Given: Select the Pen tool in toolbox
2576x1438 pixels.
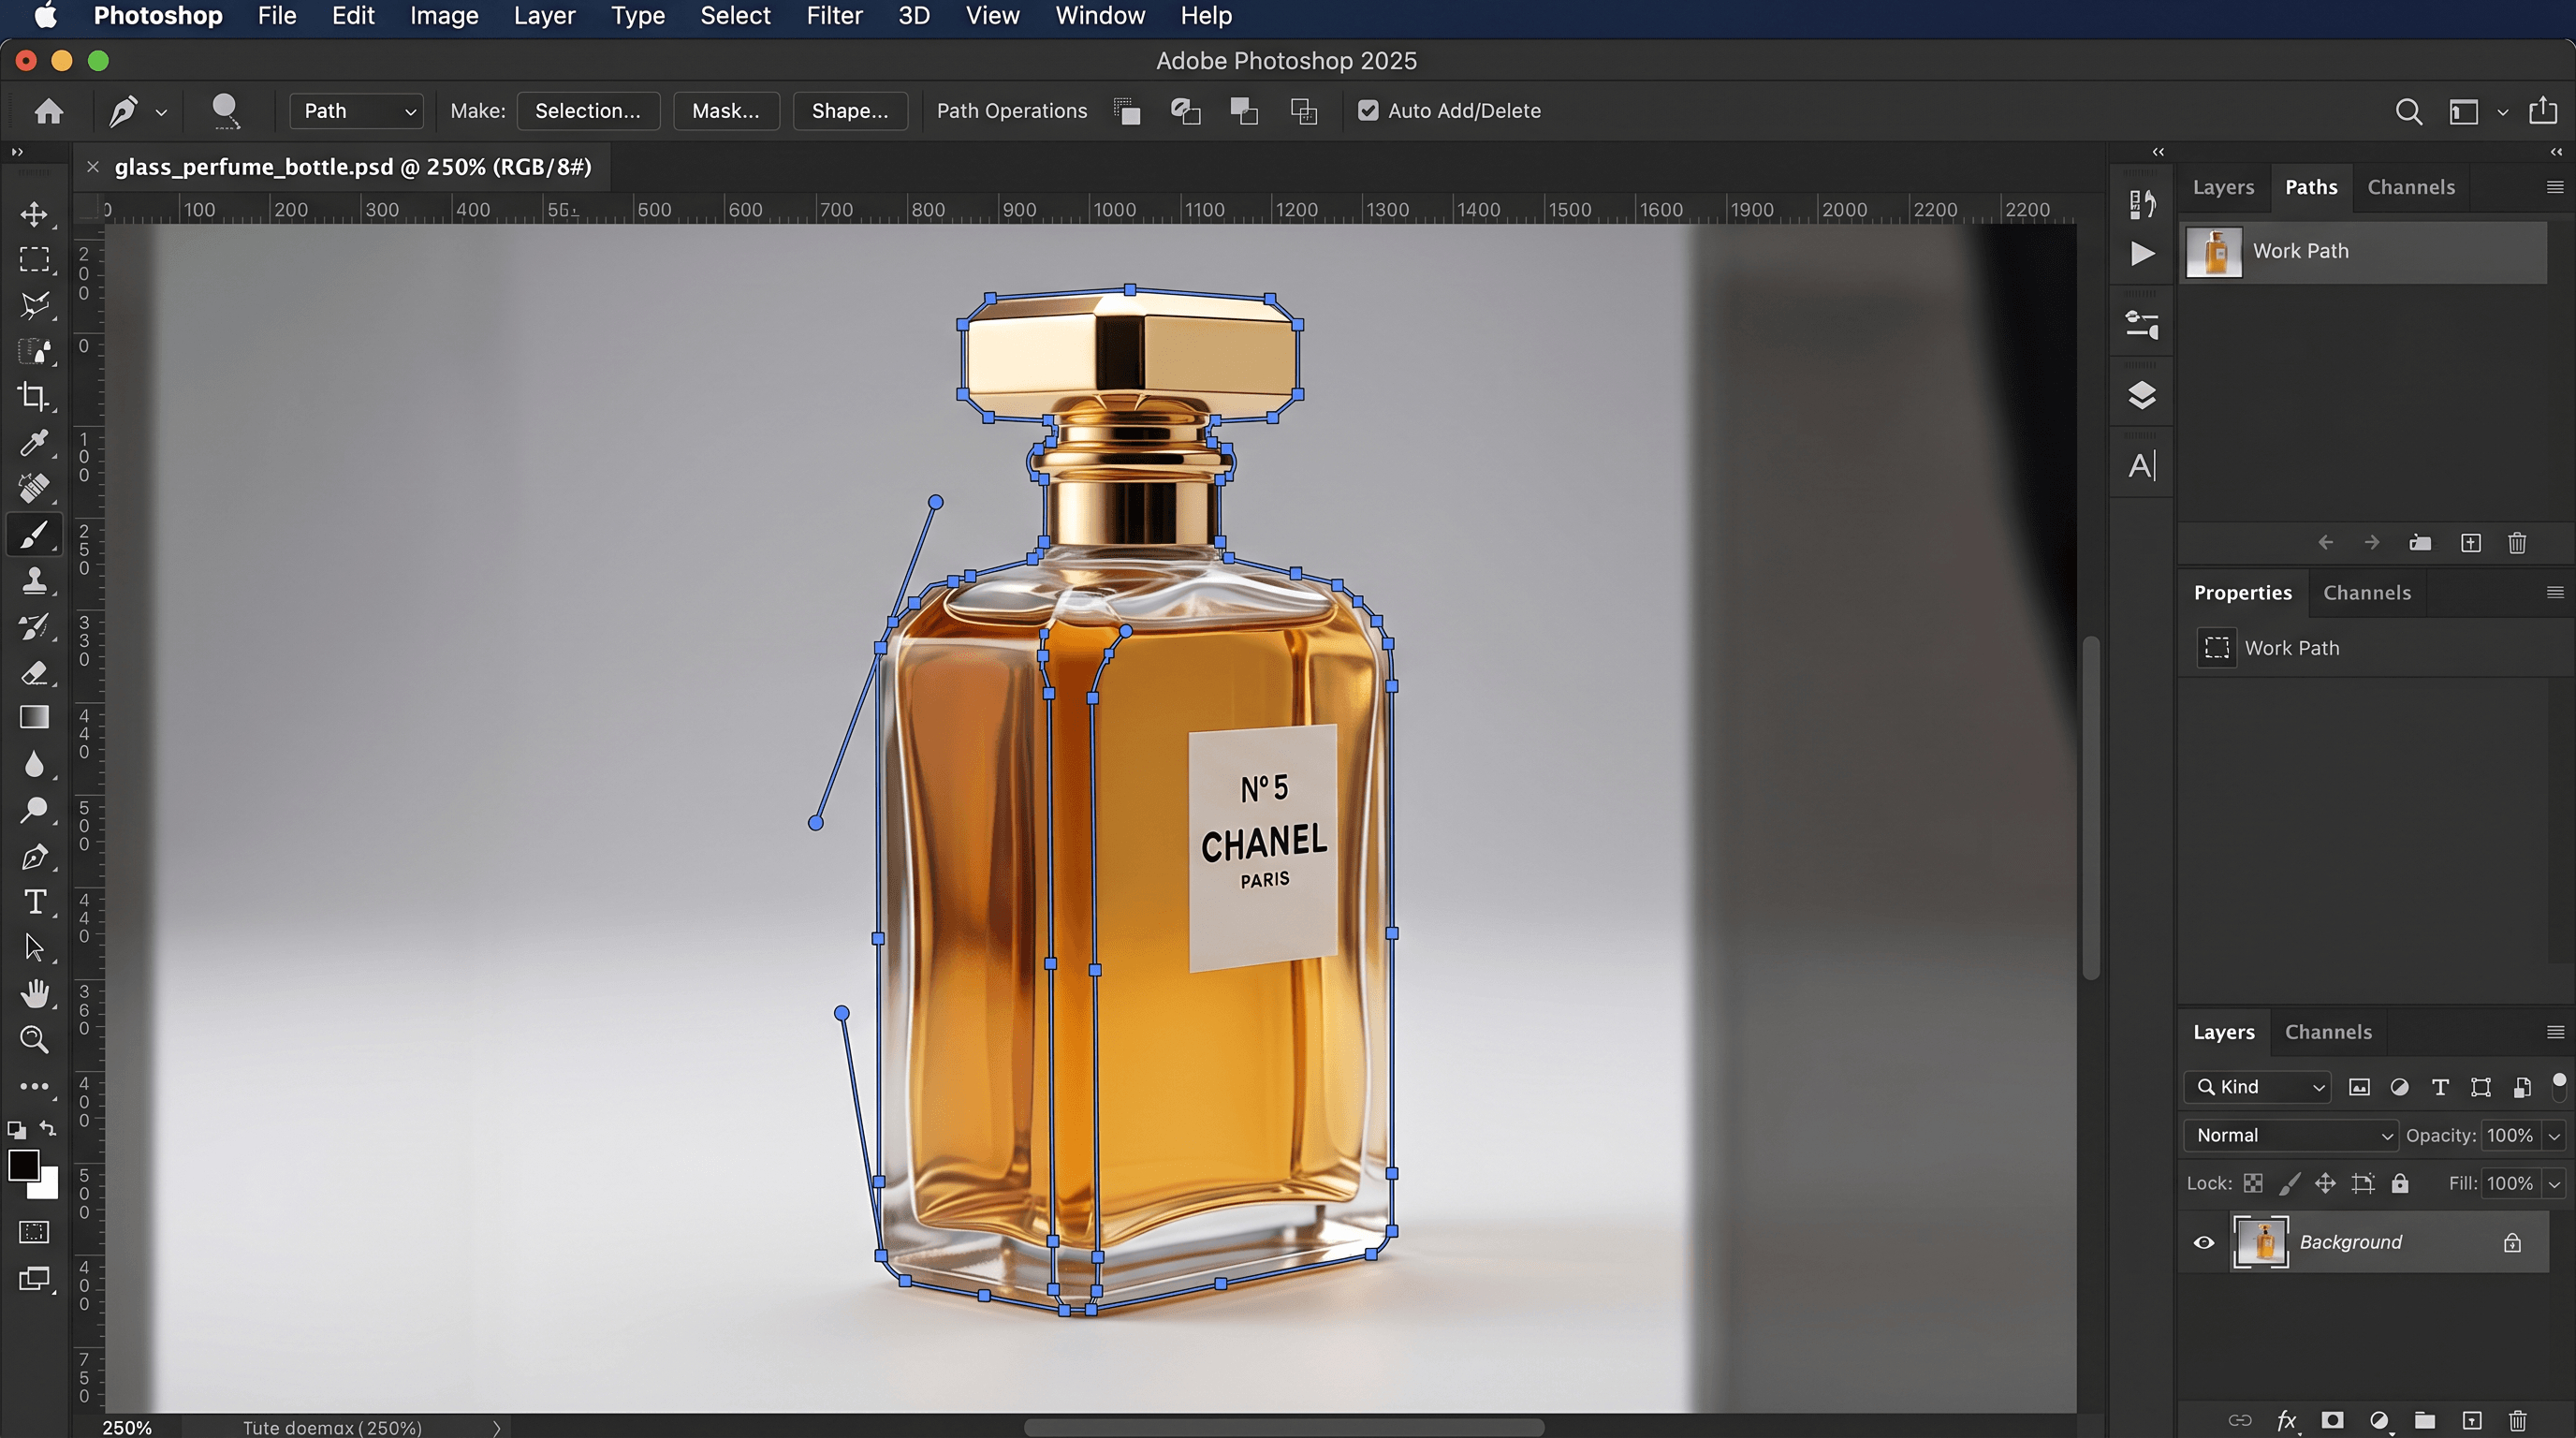Looking at the screenshot, I should point(34,856).
